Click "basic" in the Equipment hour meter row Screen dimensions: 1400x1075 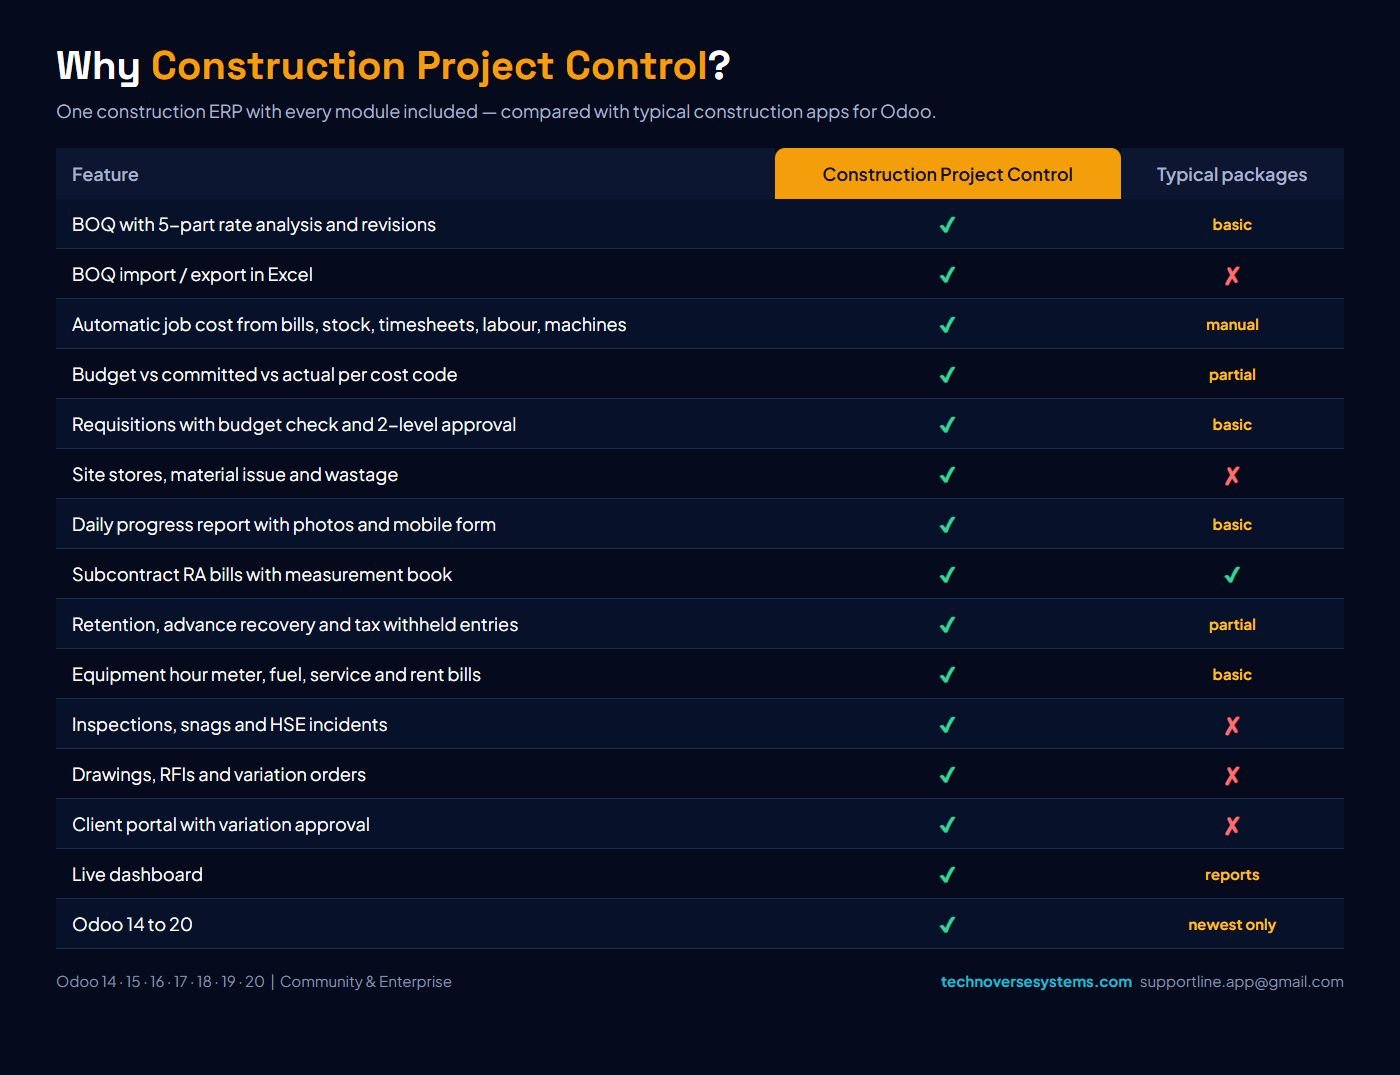(1232, 675)
